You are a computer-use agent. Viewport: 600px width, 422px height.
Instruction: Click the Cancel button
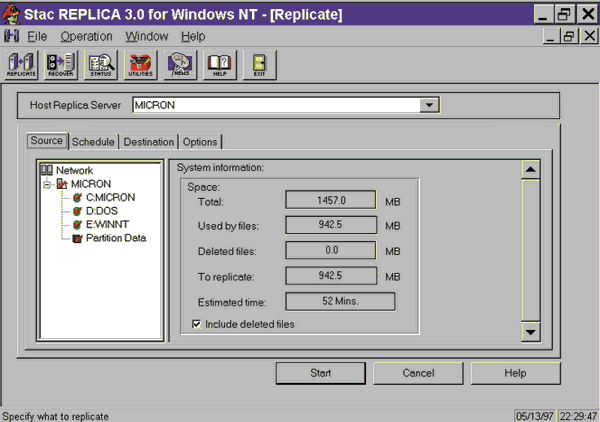[418, 373]
